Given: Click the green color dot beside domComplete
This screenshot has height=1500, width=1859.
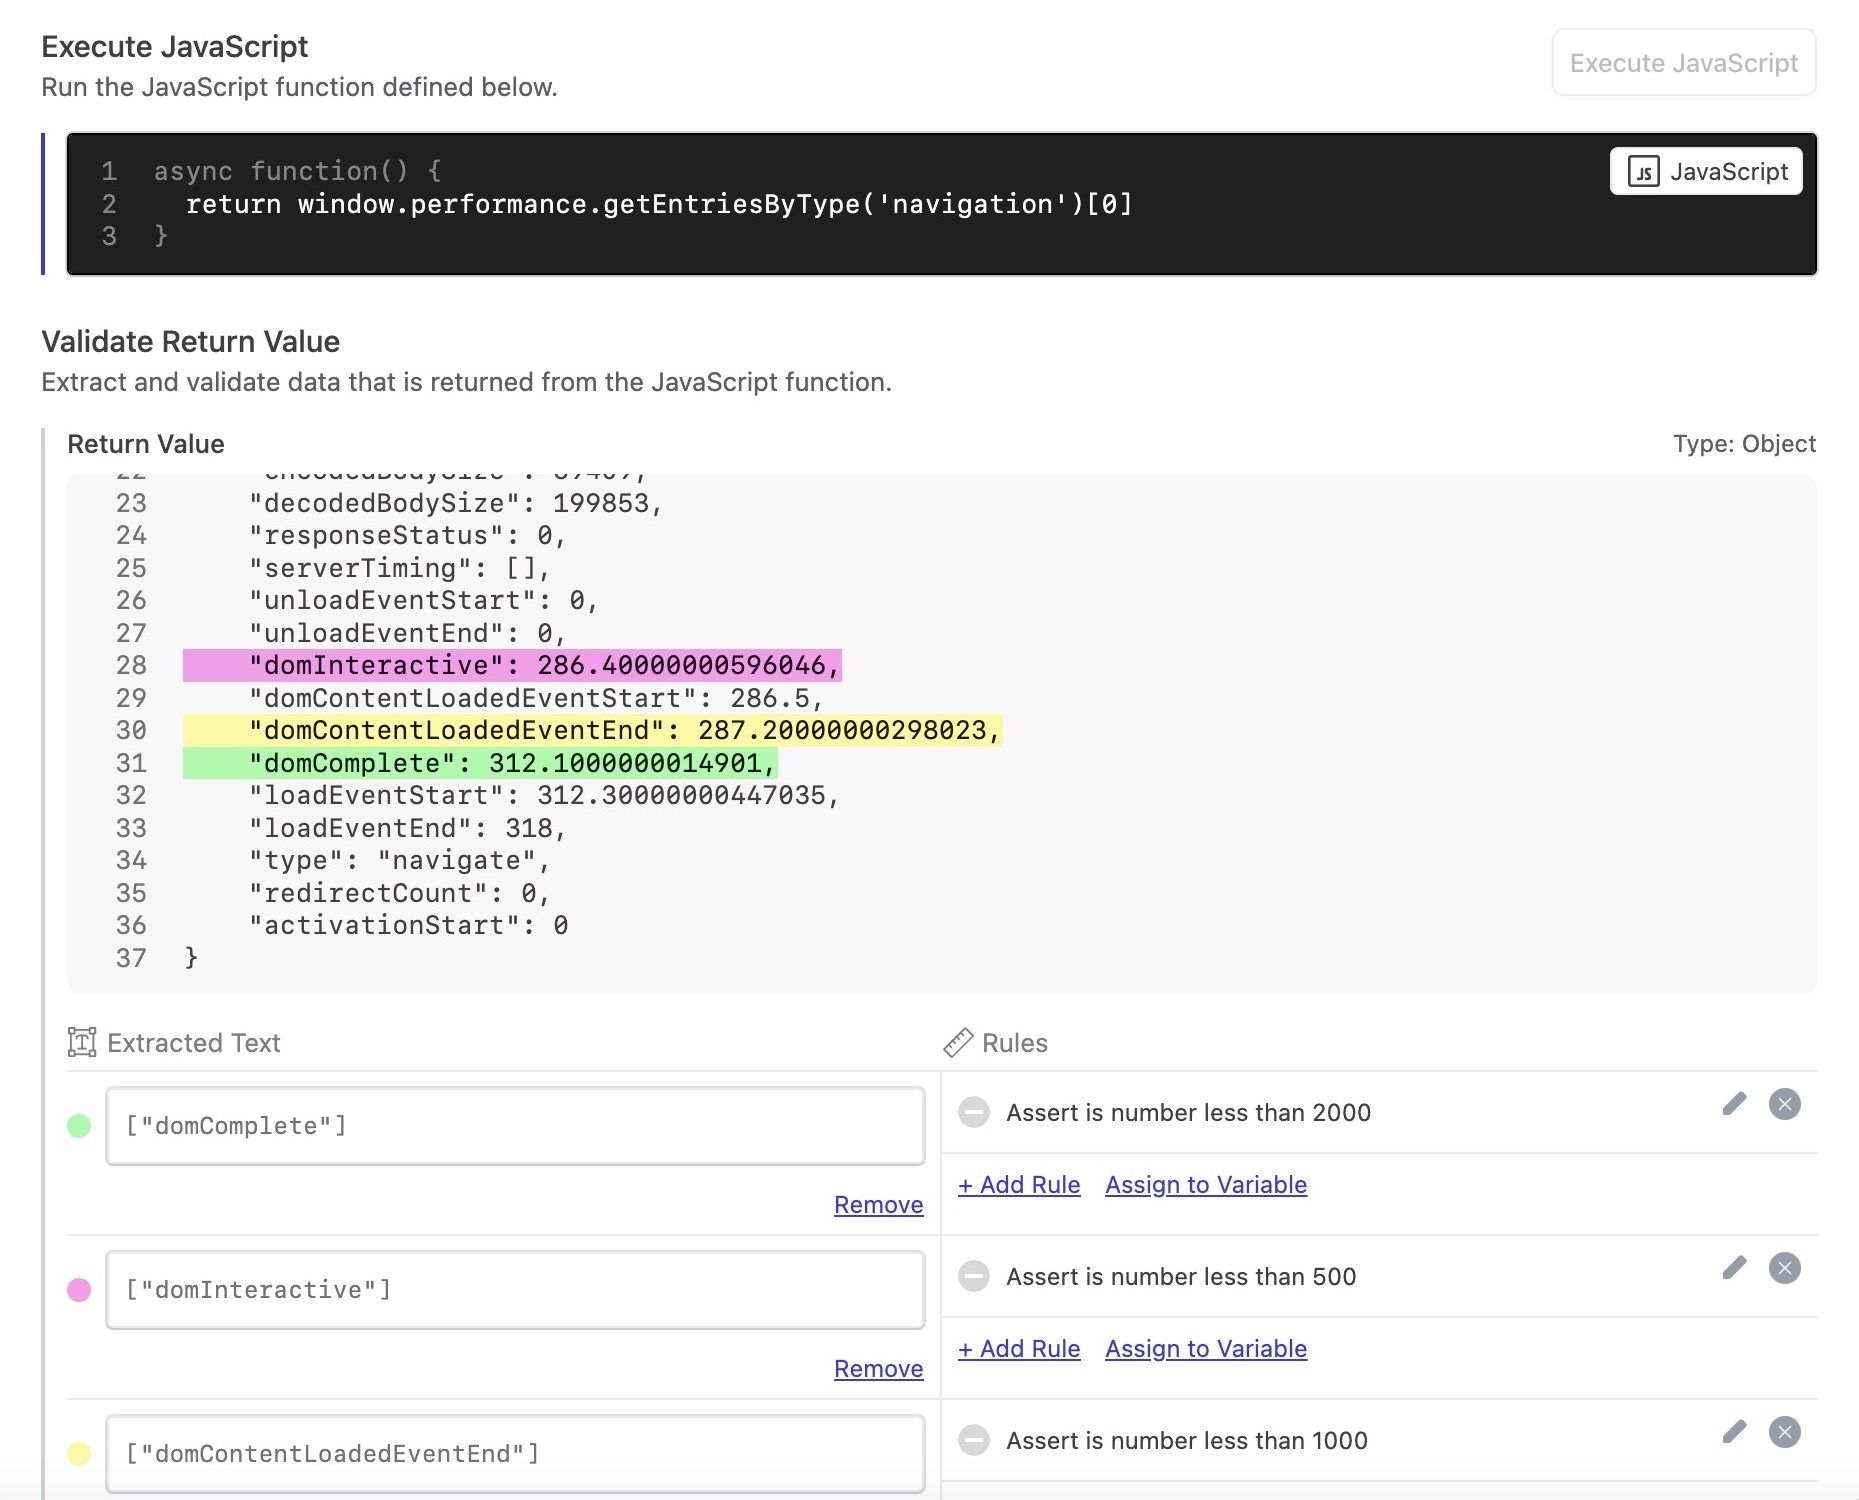Looking at the screenshot, I should coord(78,1125).
